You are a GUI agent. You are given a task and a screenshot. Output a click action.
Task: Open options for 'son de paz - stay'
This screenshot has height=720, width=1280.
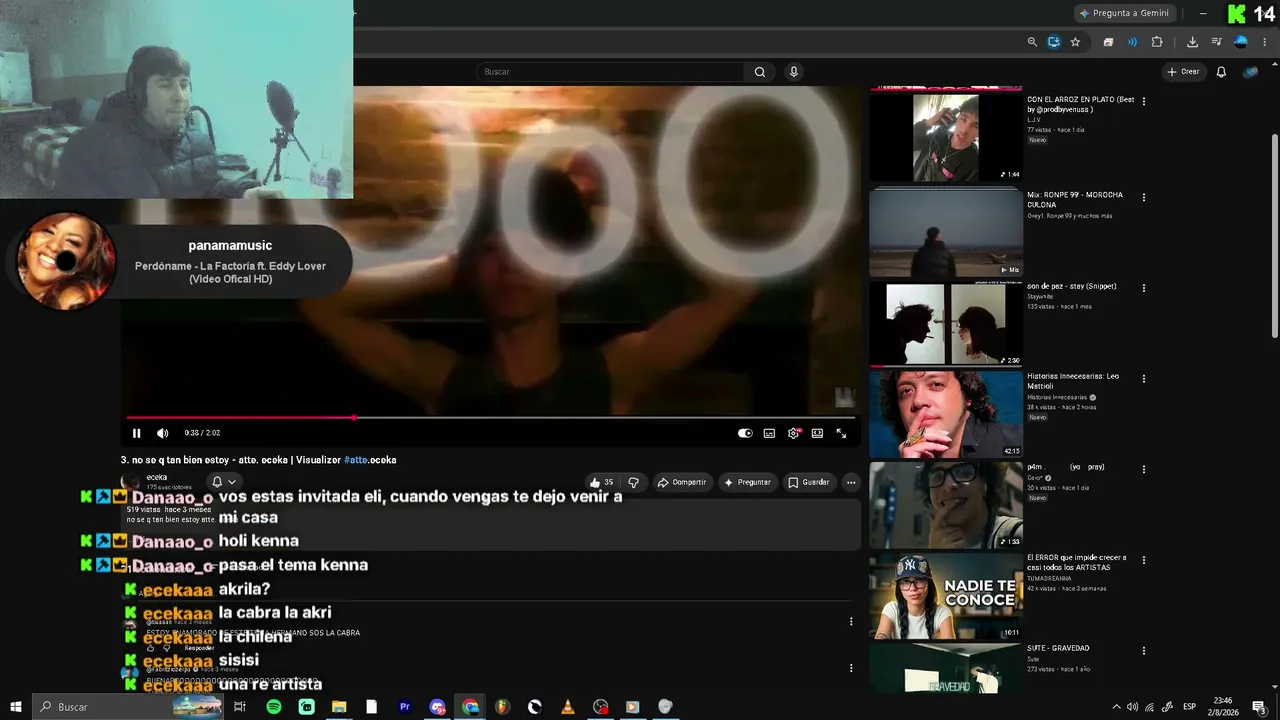(x=1144, y=288)
